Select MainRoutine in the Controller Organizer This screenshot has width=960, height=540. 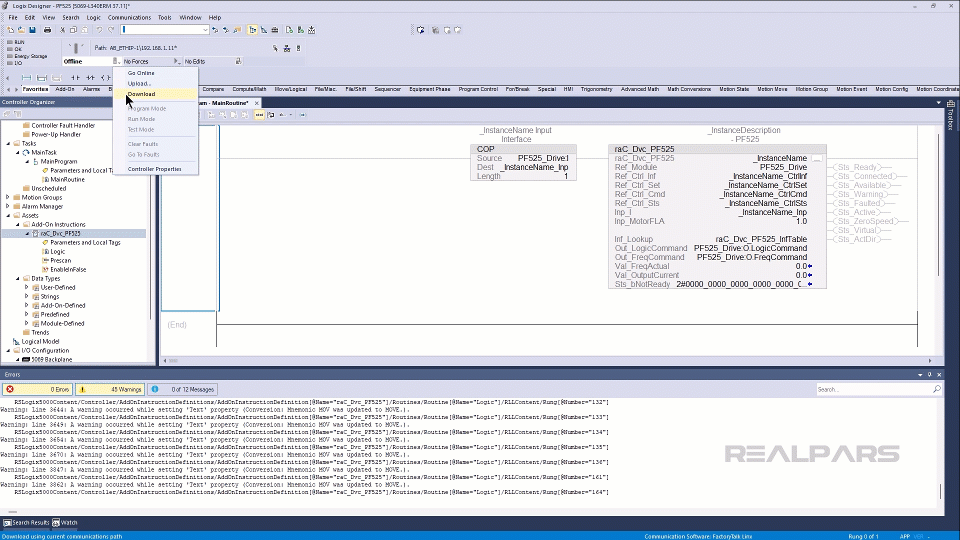pyautogui.click(x=67, y=179)
